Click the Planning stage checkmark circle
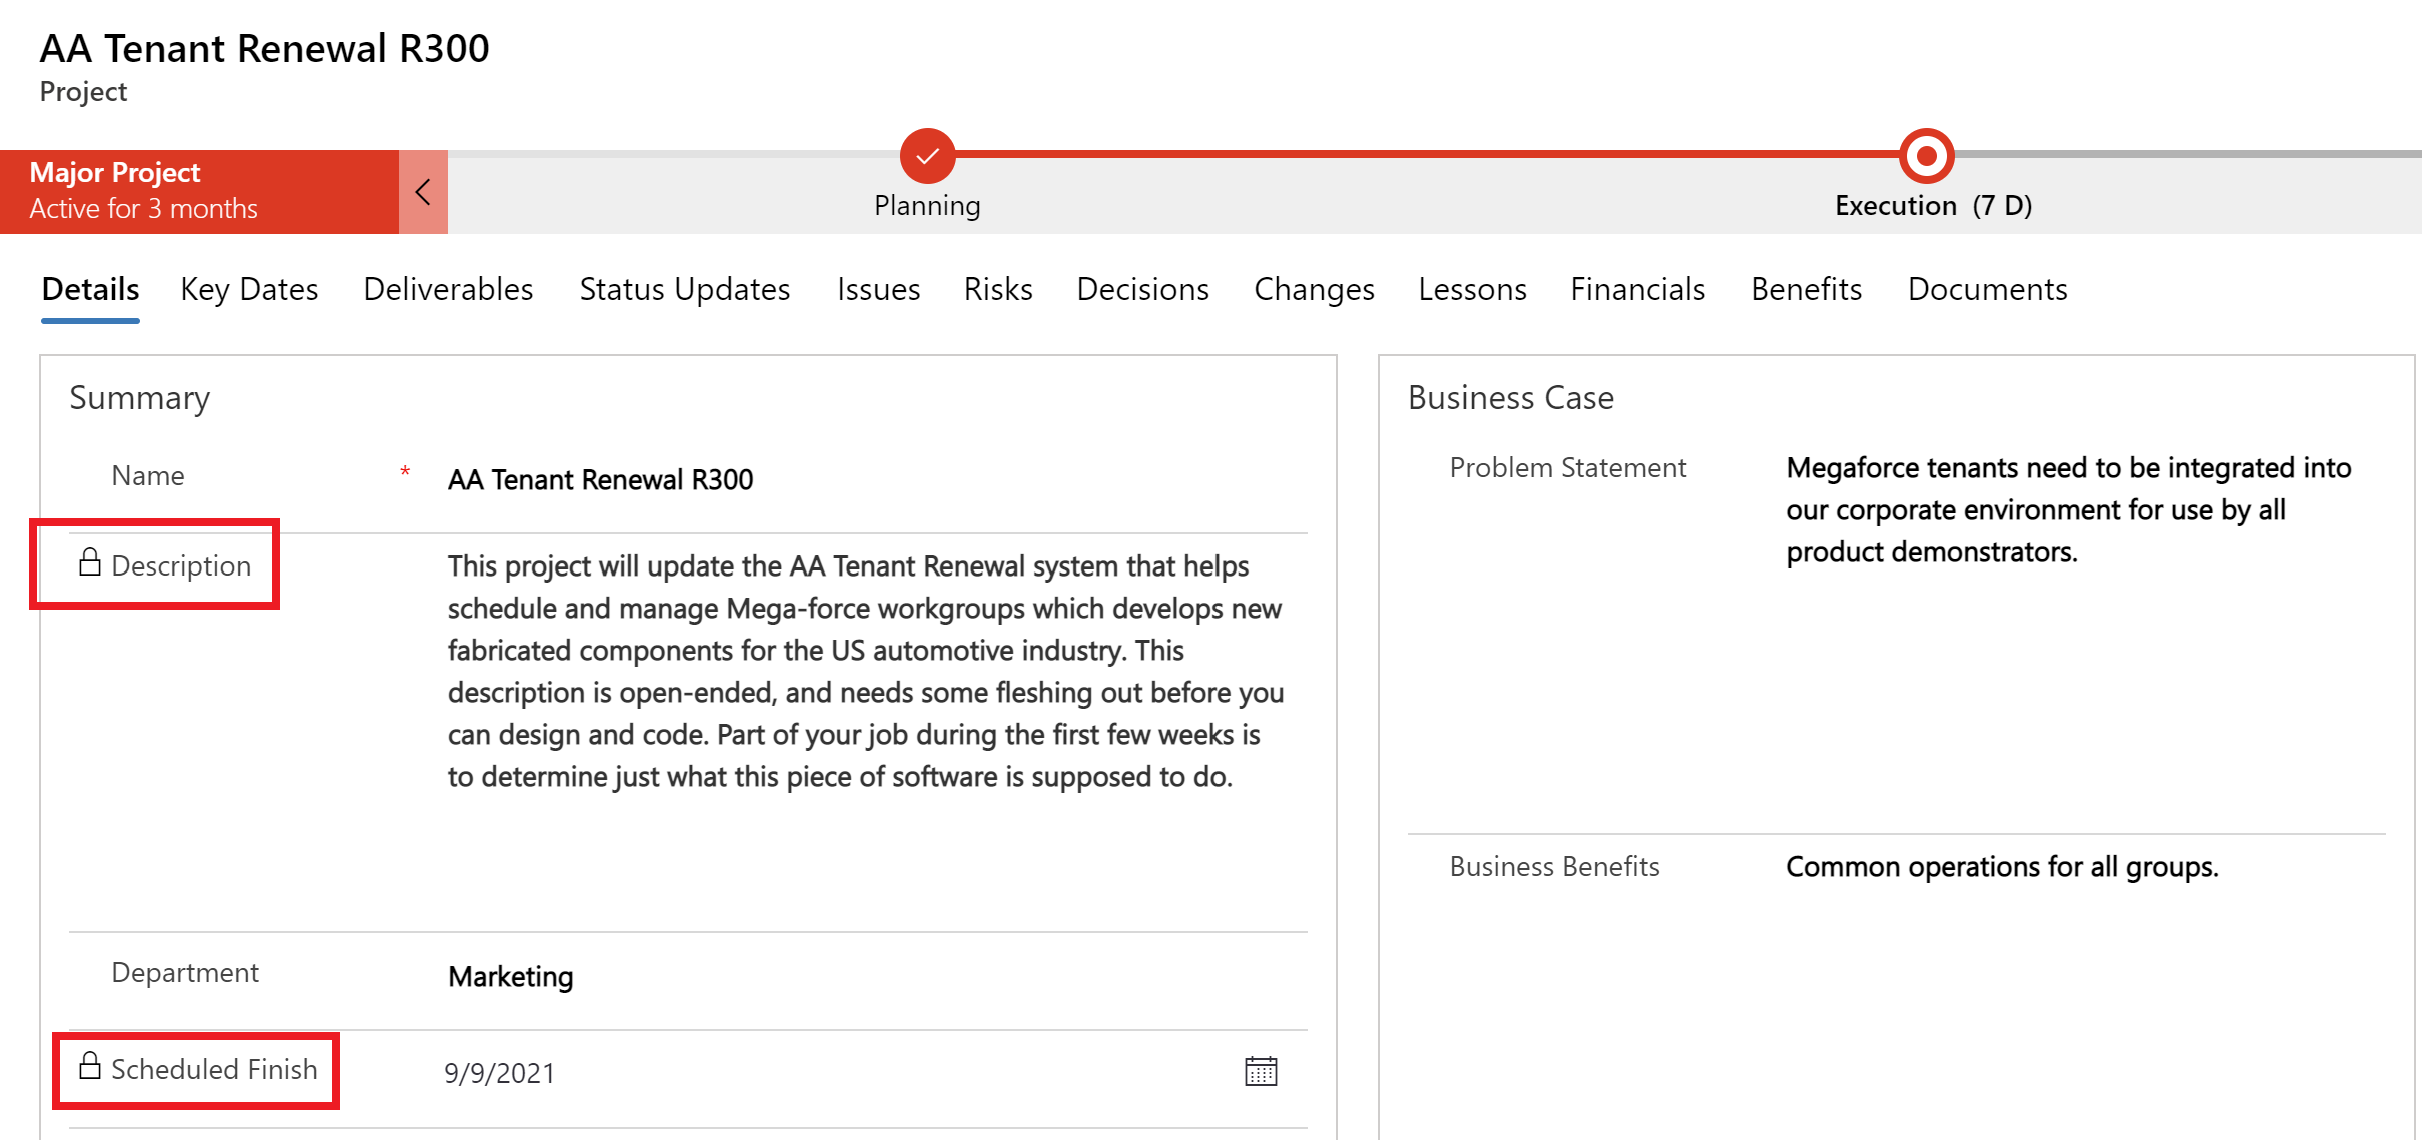The height and width of the screenshot is (1140, 2422). (927, 156)
